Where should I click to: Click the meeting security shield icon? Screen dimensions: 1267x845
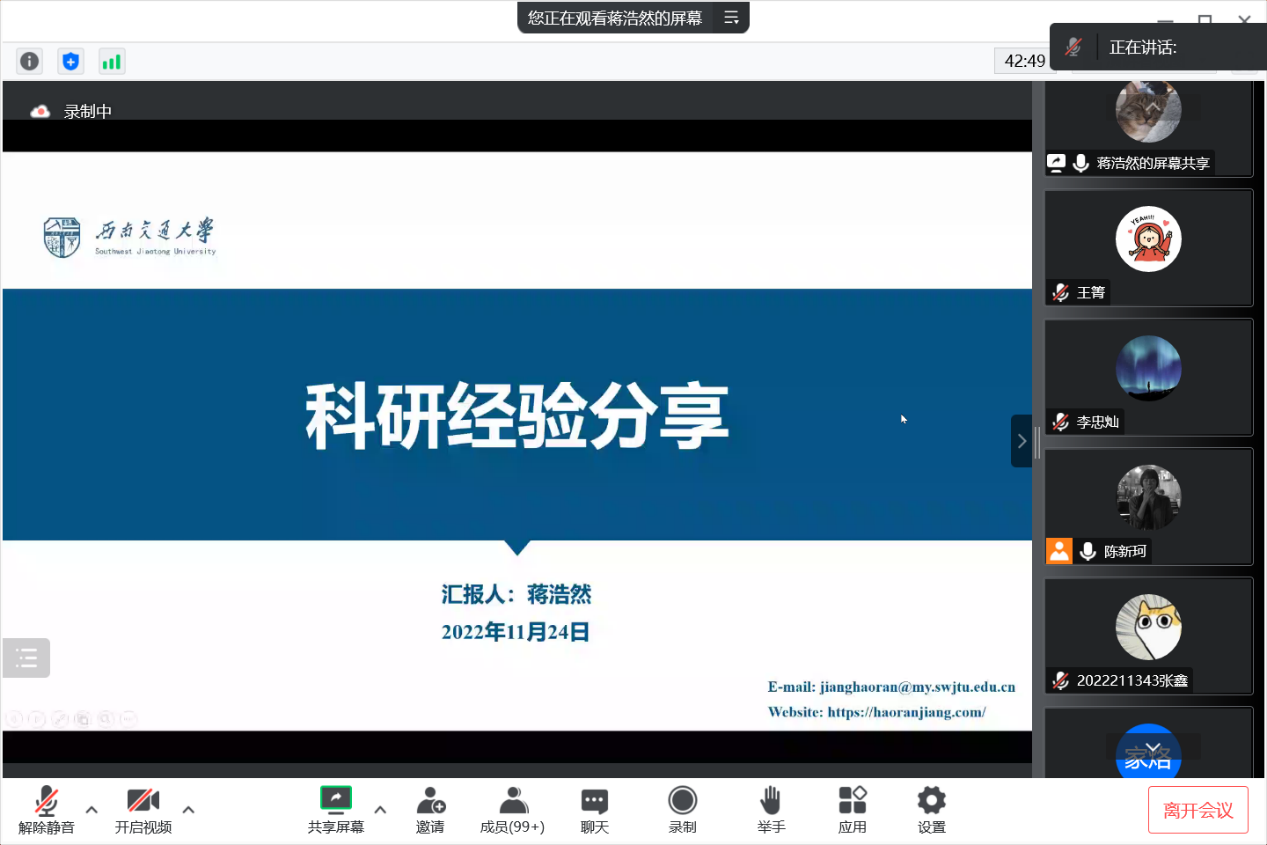[70, 61]
